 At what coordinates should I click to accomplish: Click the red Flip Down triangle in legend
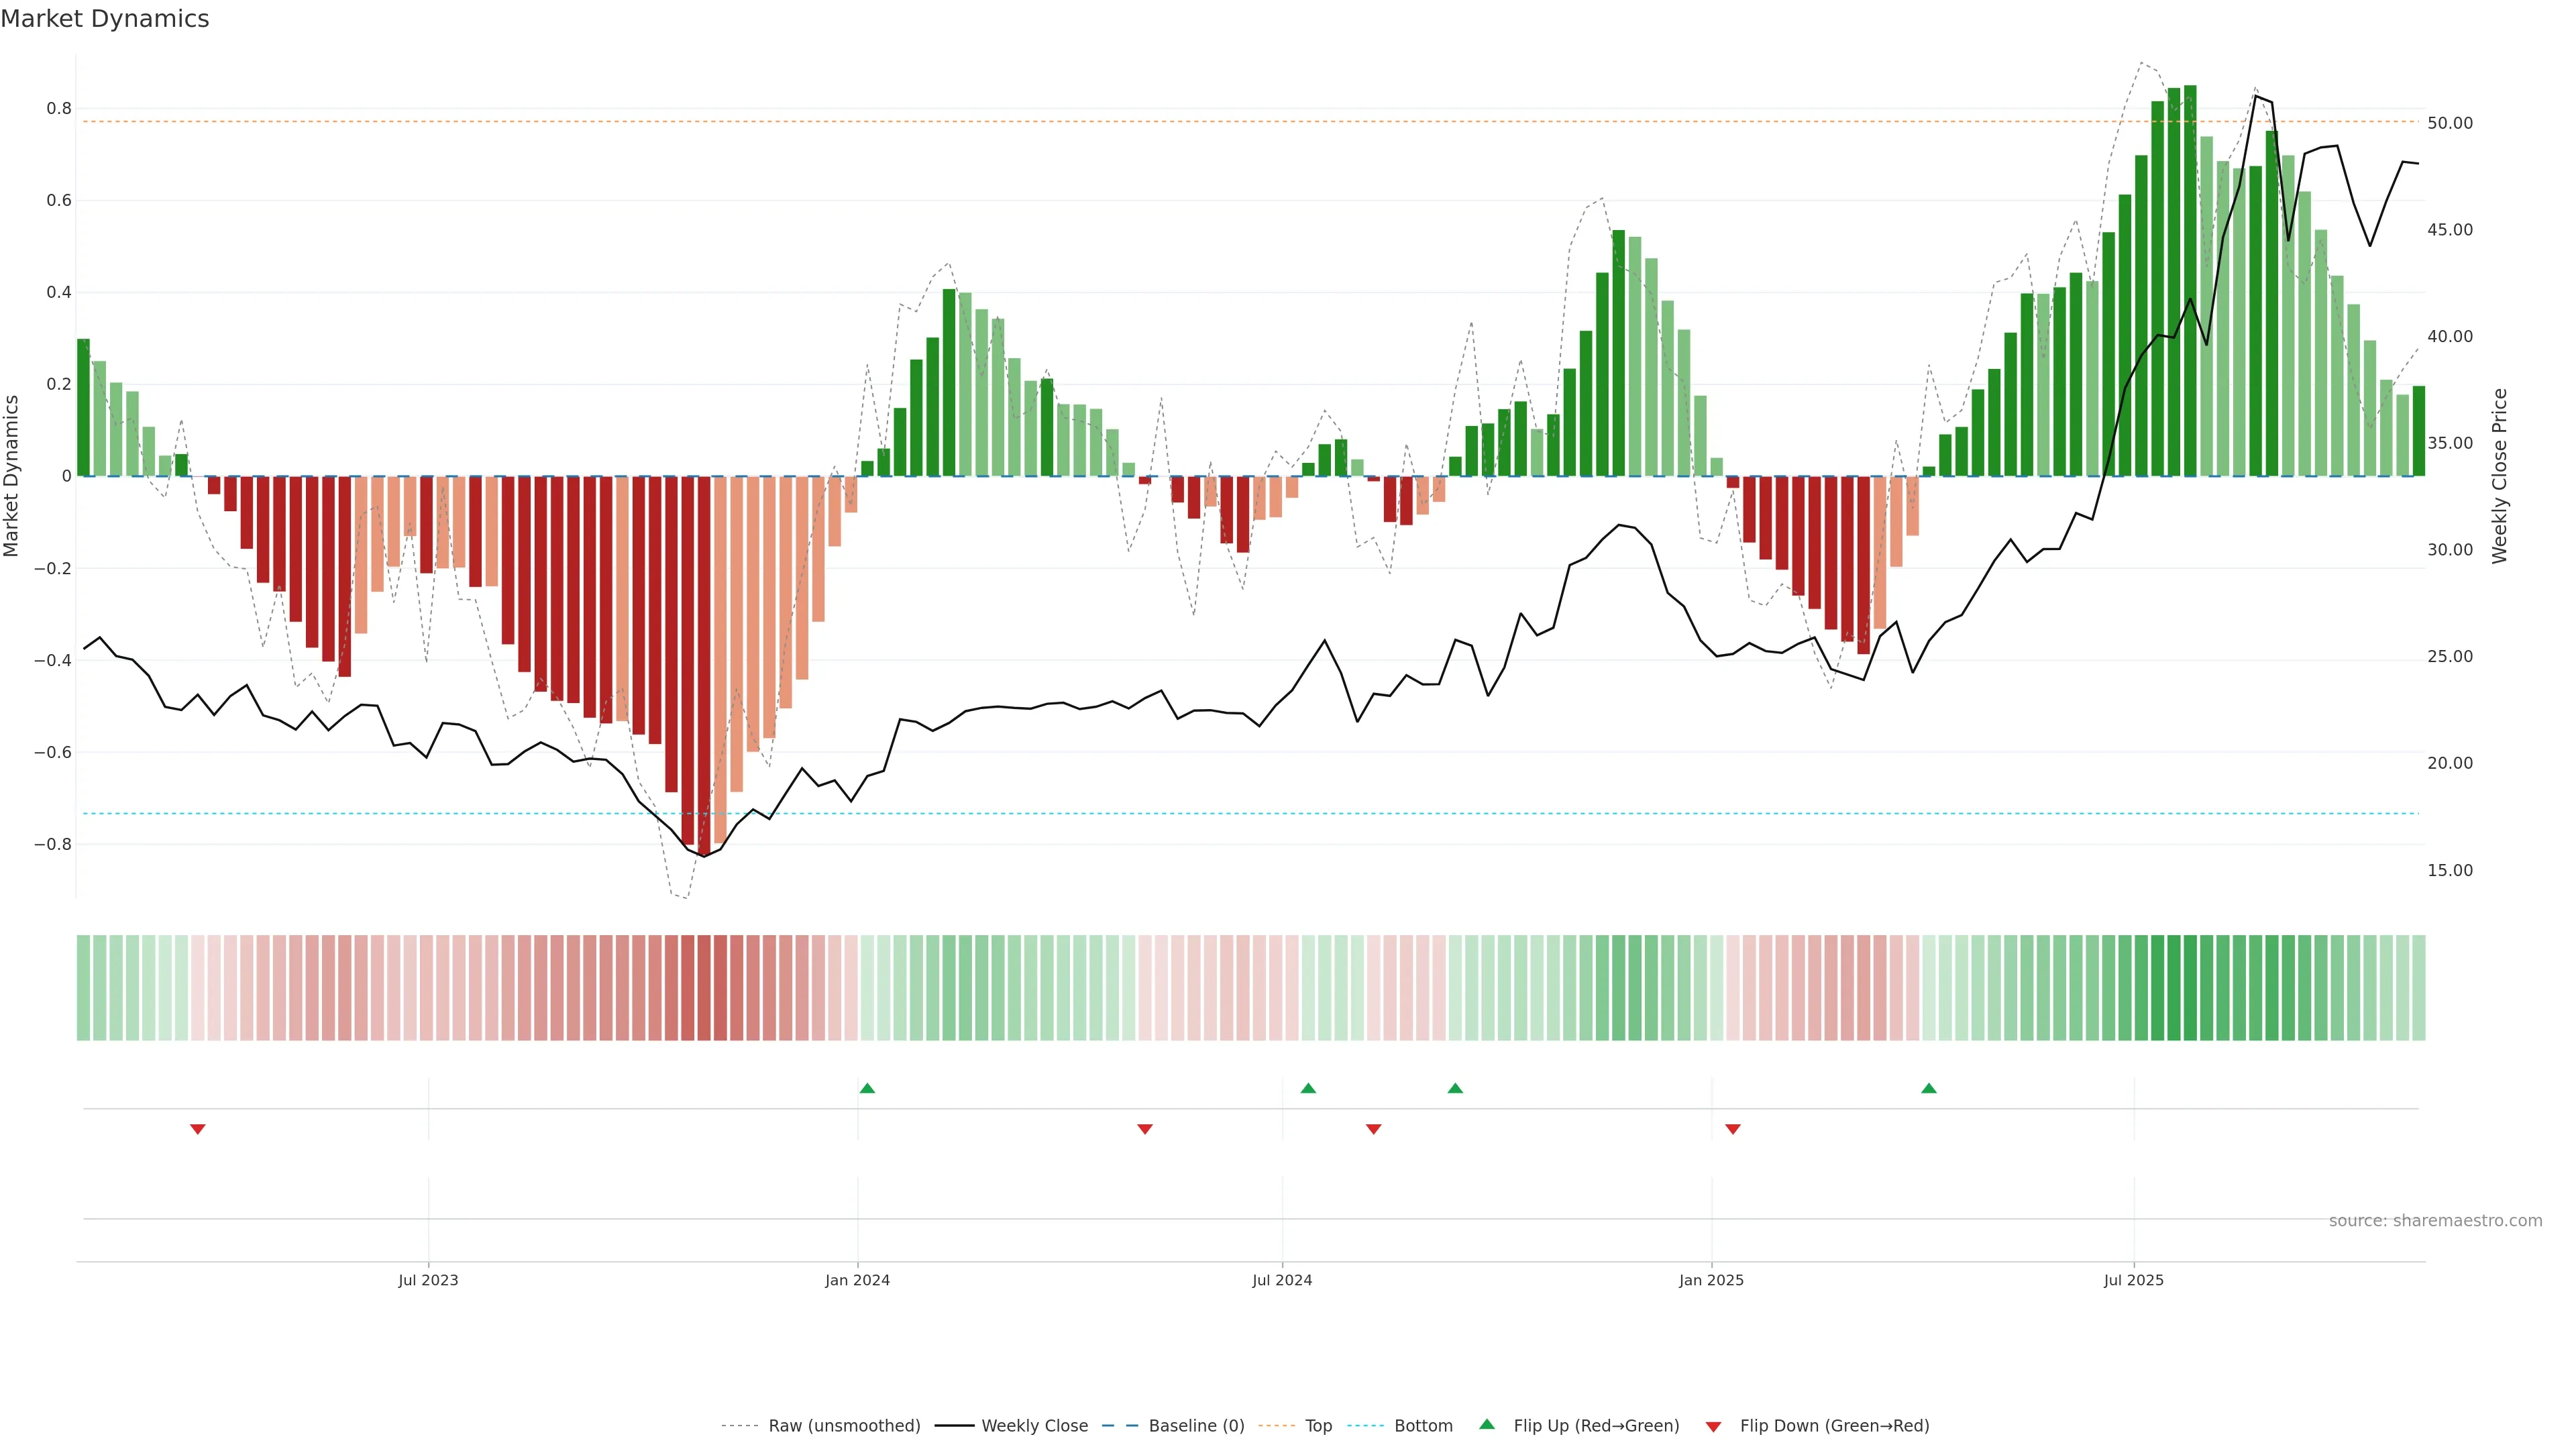pos(1713,1426)
